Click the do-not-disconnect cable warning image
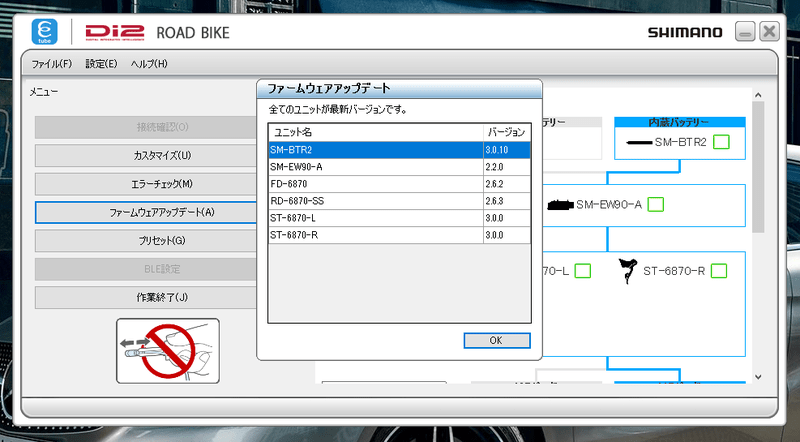 pyautogui.click(x=168, y=351)
